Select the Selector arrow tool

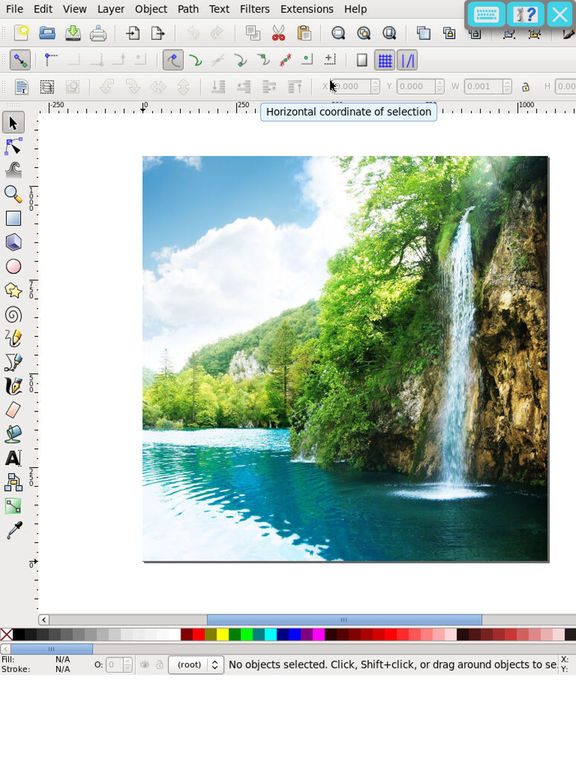[13, 122]
